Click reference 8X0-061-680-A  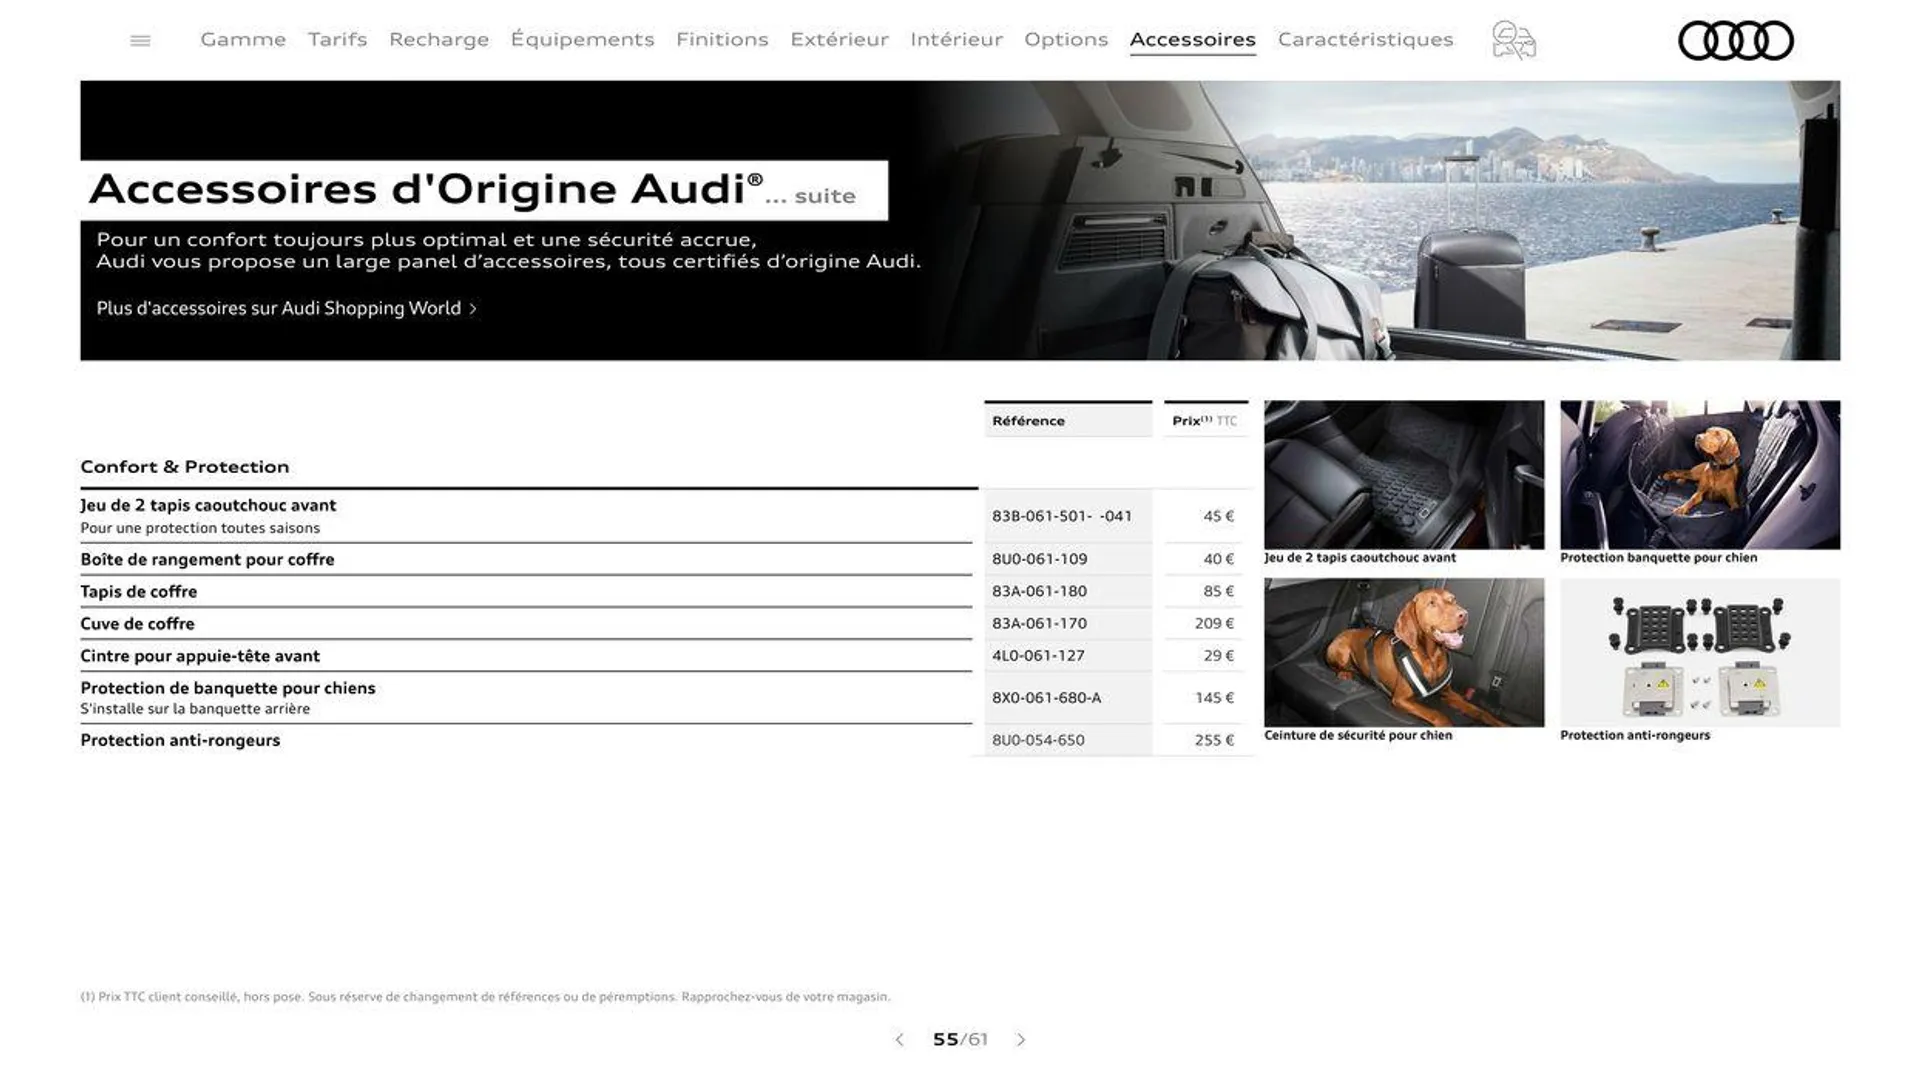coord(1046,698)
